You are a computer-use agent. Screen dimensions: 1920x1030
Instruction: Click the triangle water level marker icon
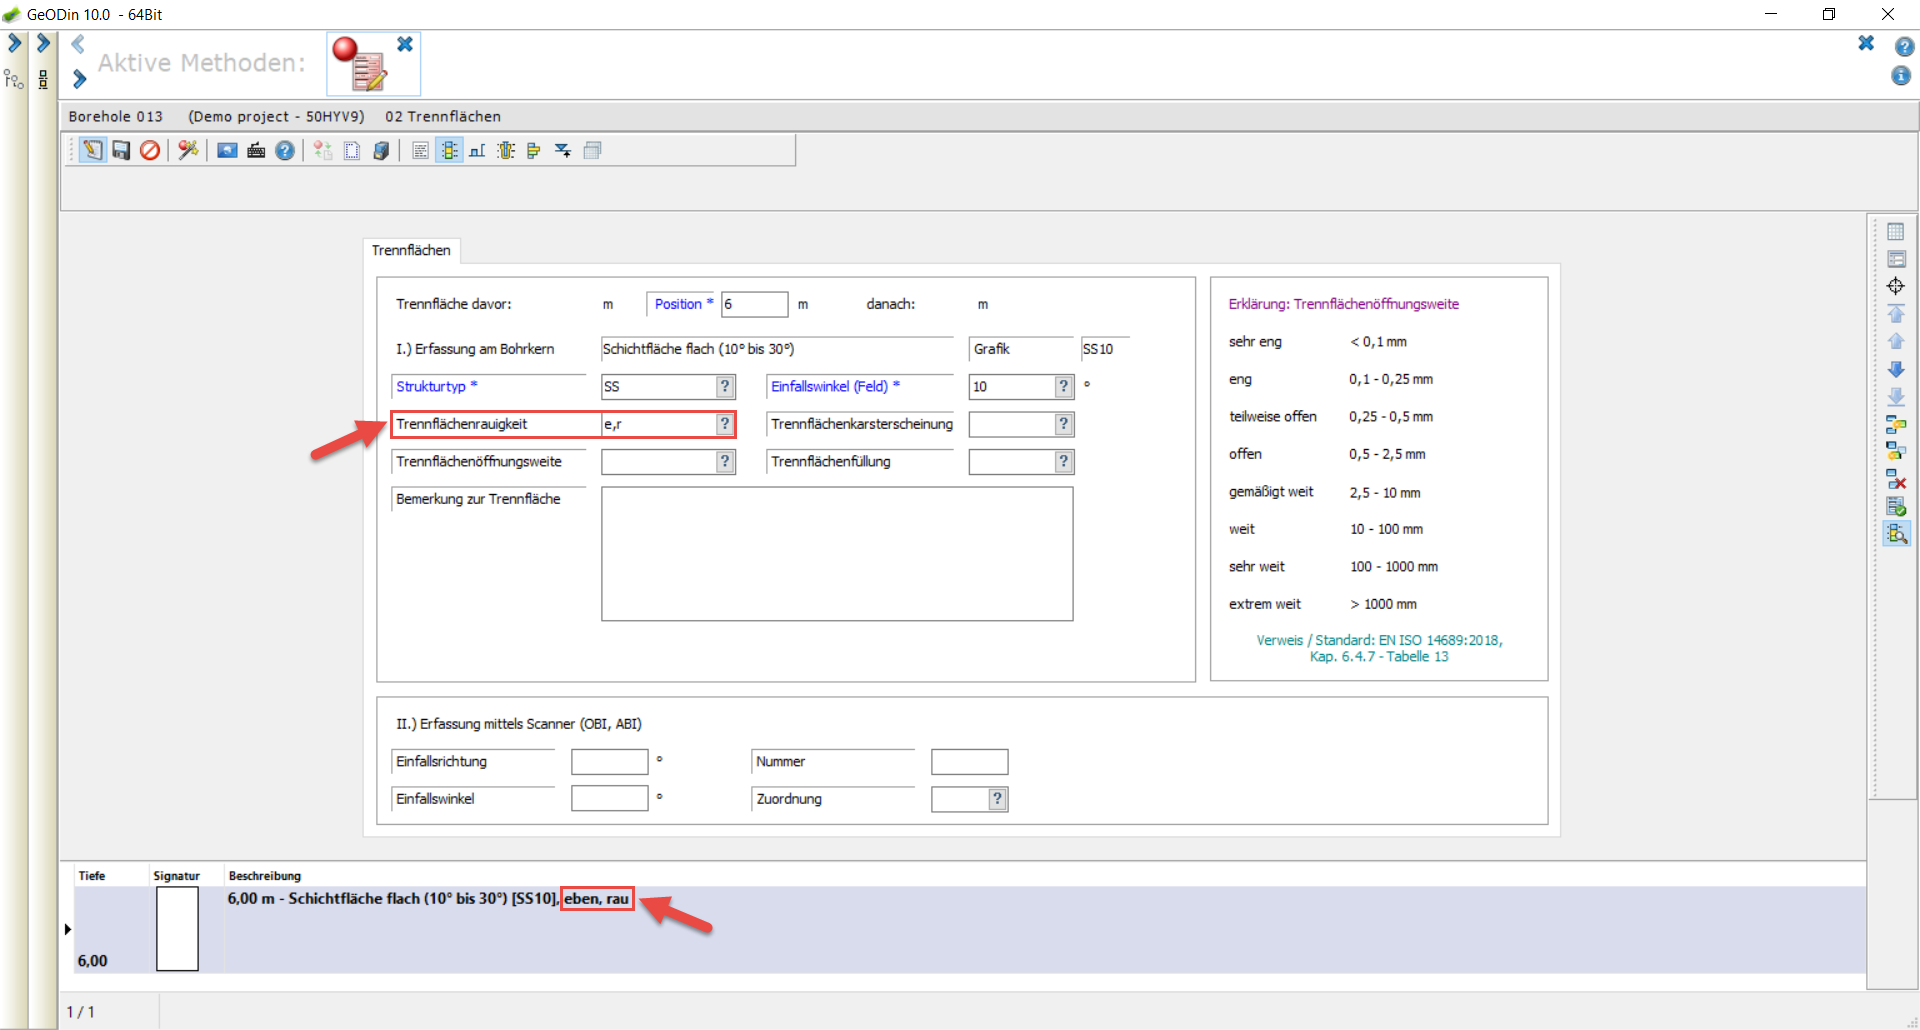[x=563, y=150]
